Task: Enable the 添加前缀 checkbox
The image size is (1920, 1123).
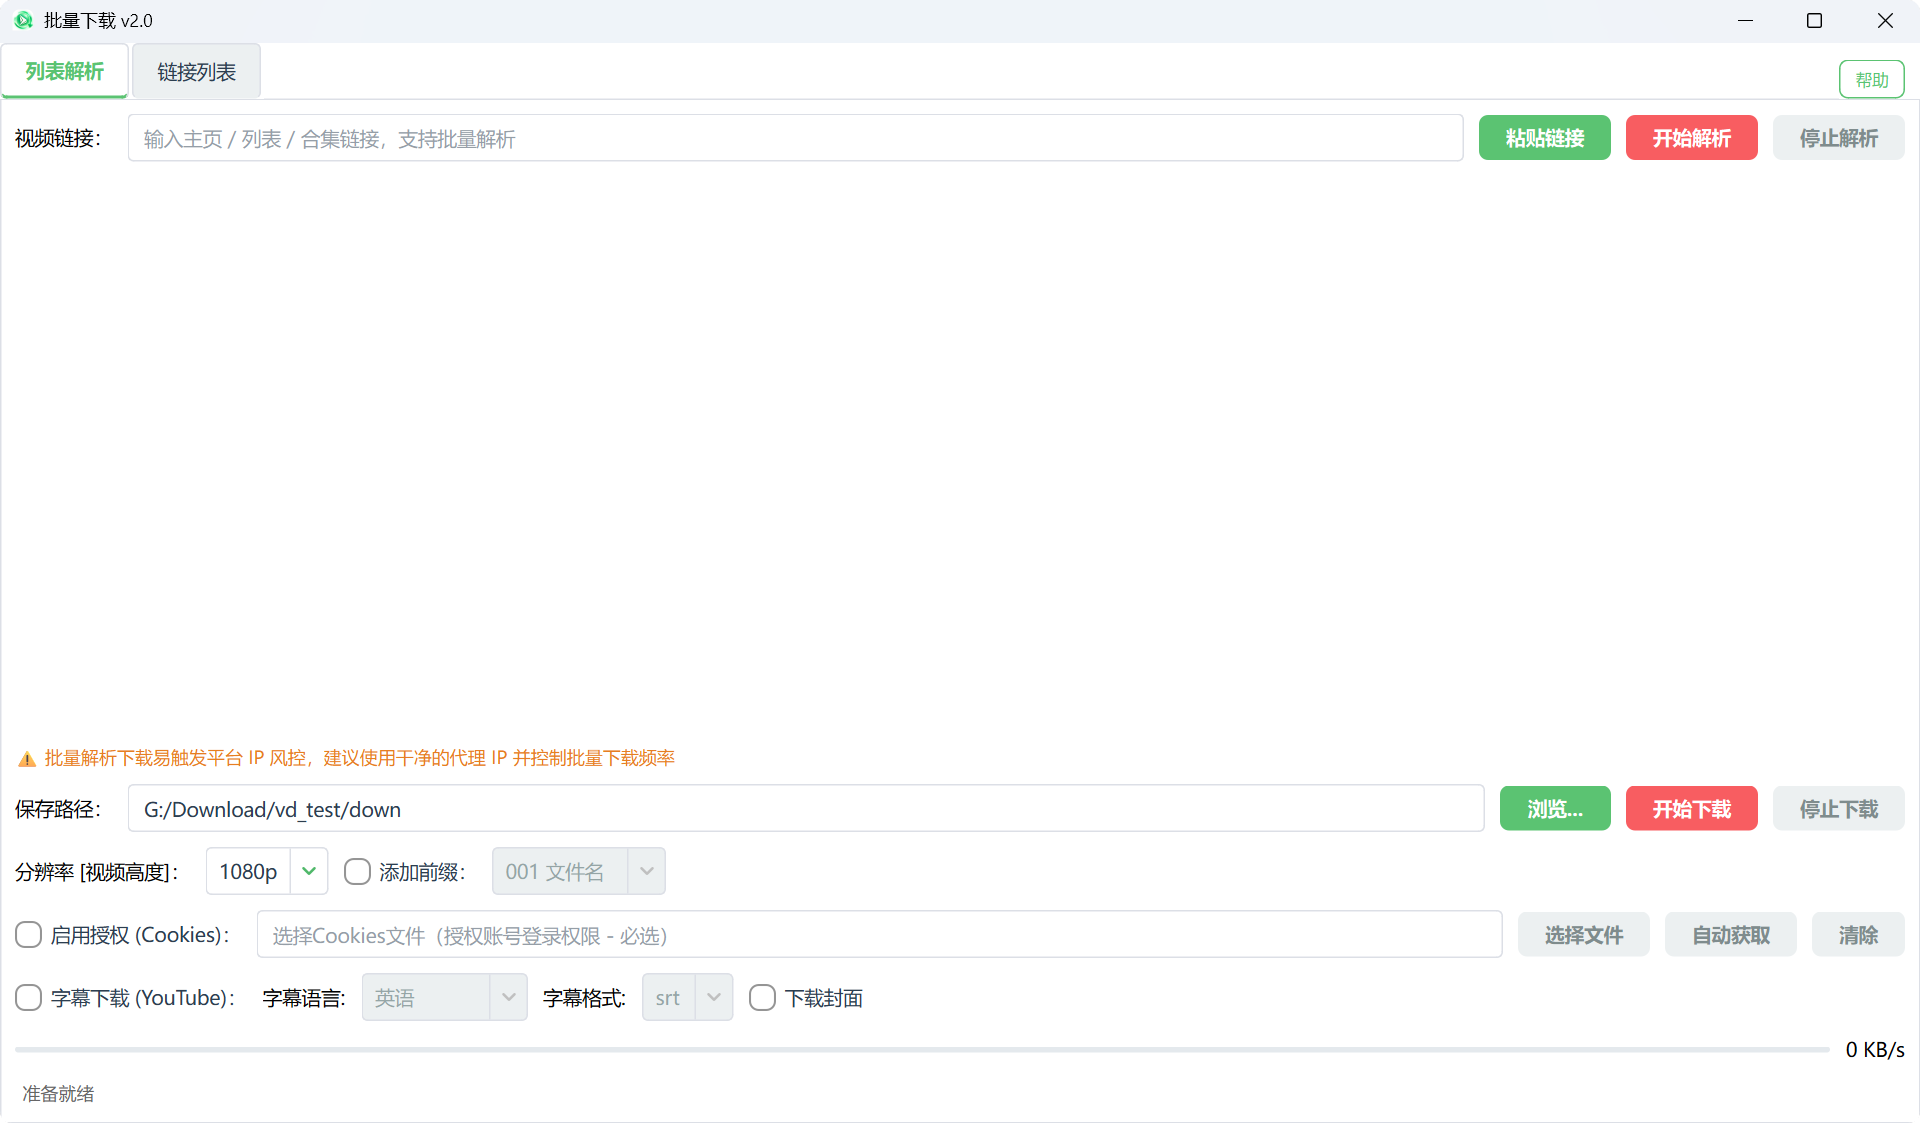Action: (x=357, y=872)
